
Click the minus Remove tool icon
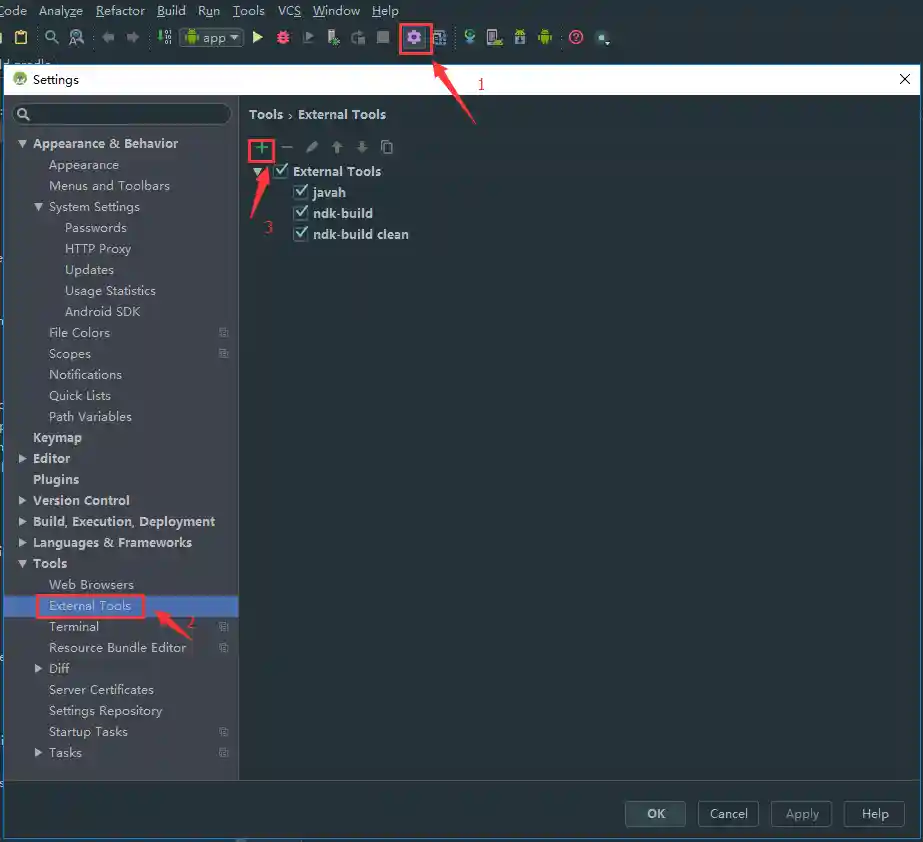coord(287,148)
